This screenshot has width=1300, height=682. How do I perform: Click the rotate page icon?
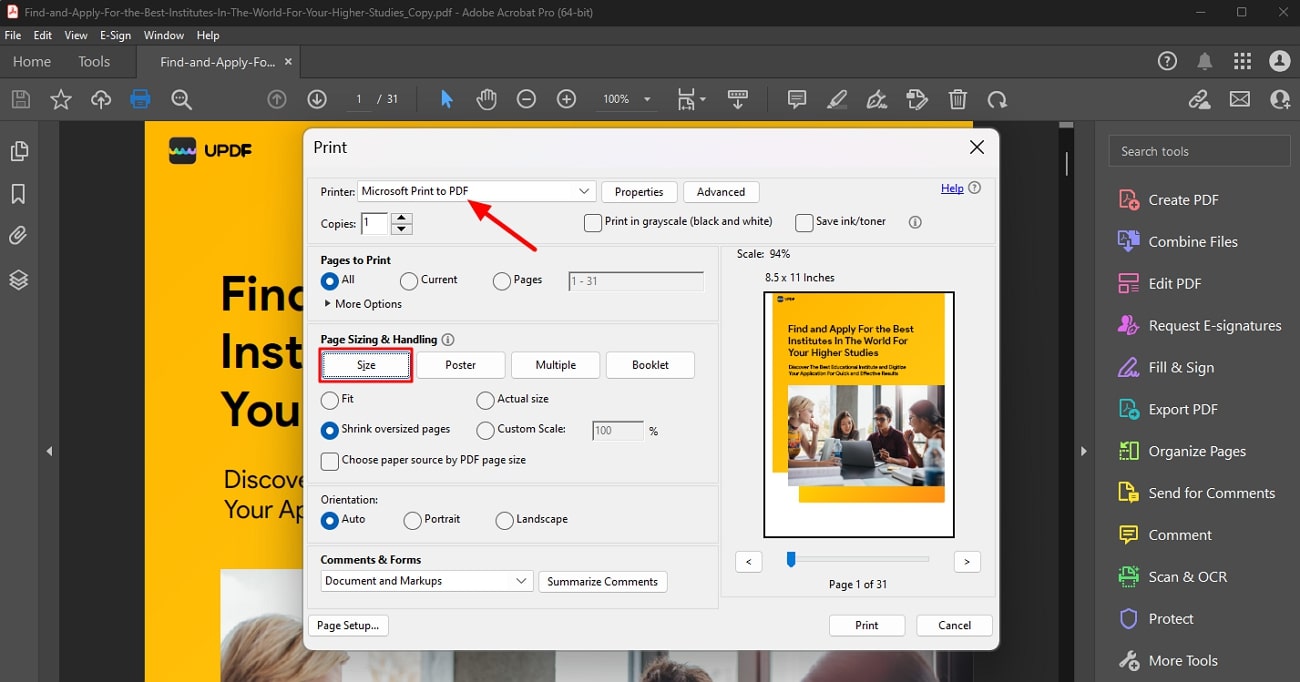(997, 99)
